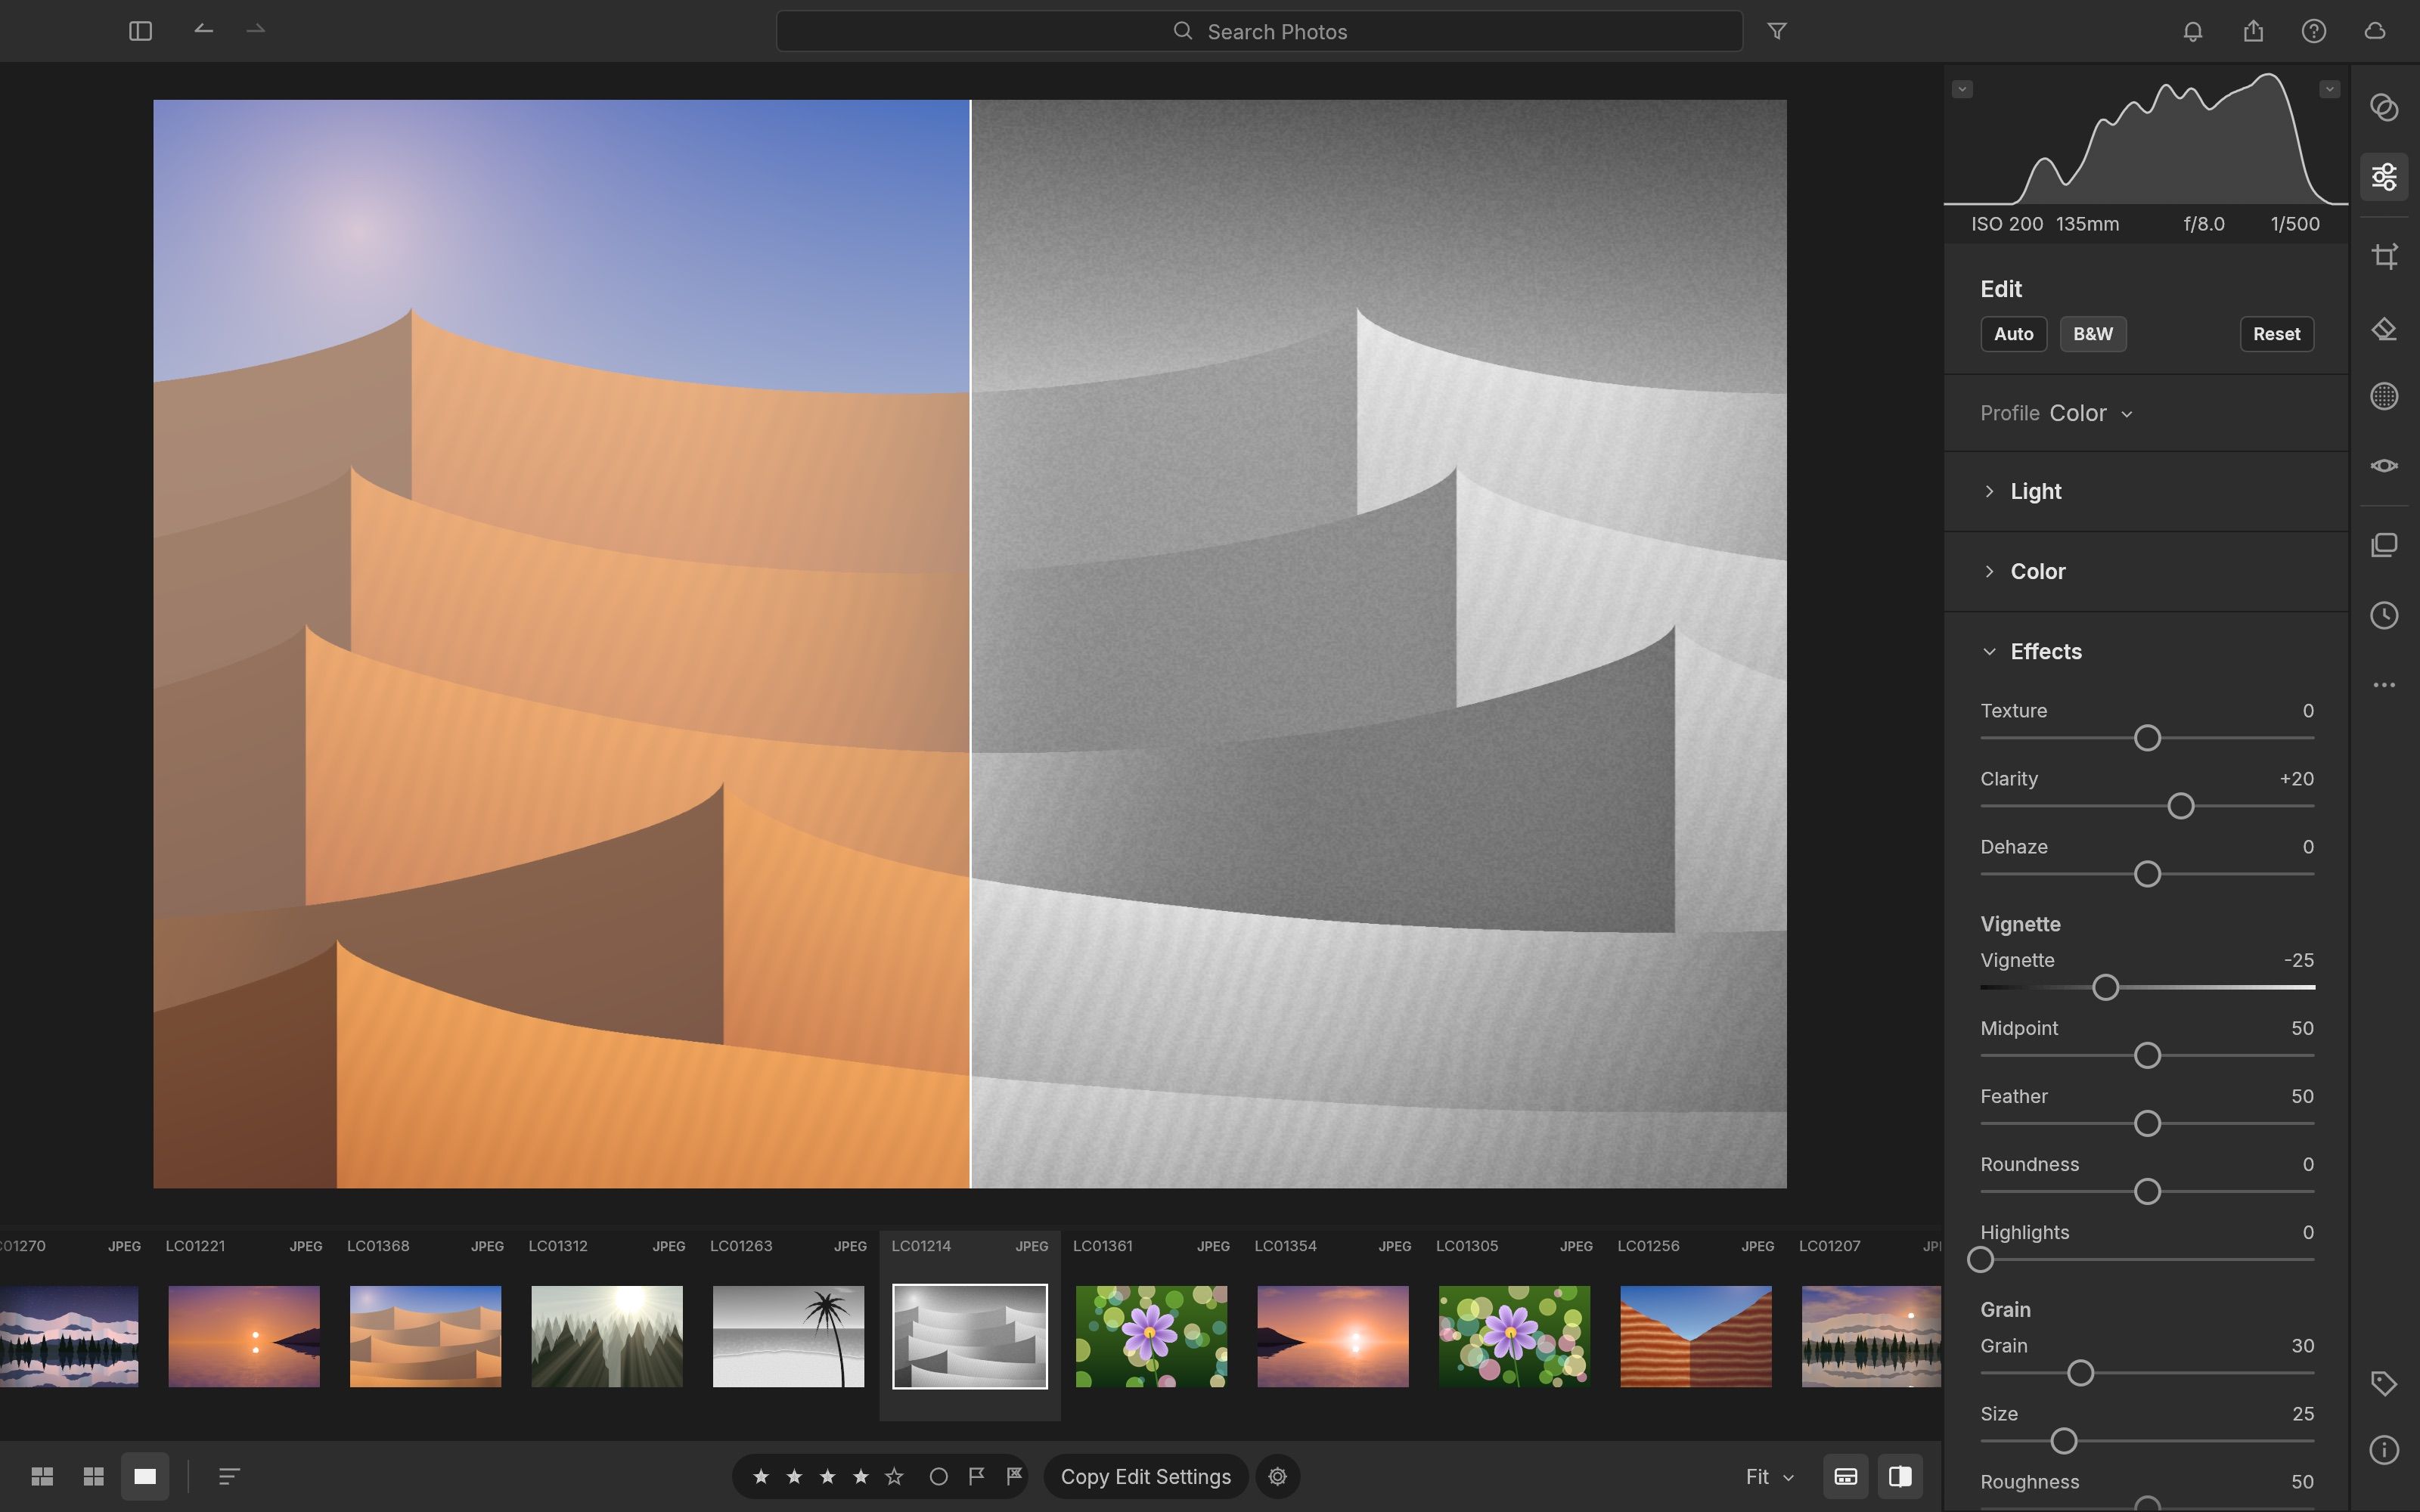
Task: Click the Auto edit button
Action: tap(2013, 334)
